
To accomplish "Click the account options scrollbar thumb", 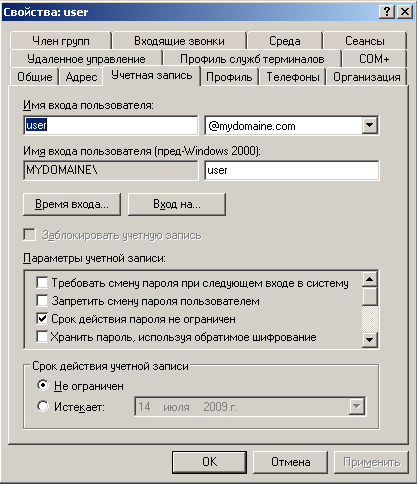I will pos(370,296).
